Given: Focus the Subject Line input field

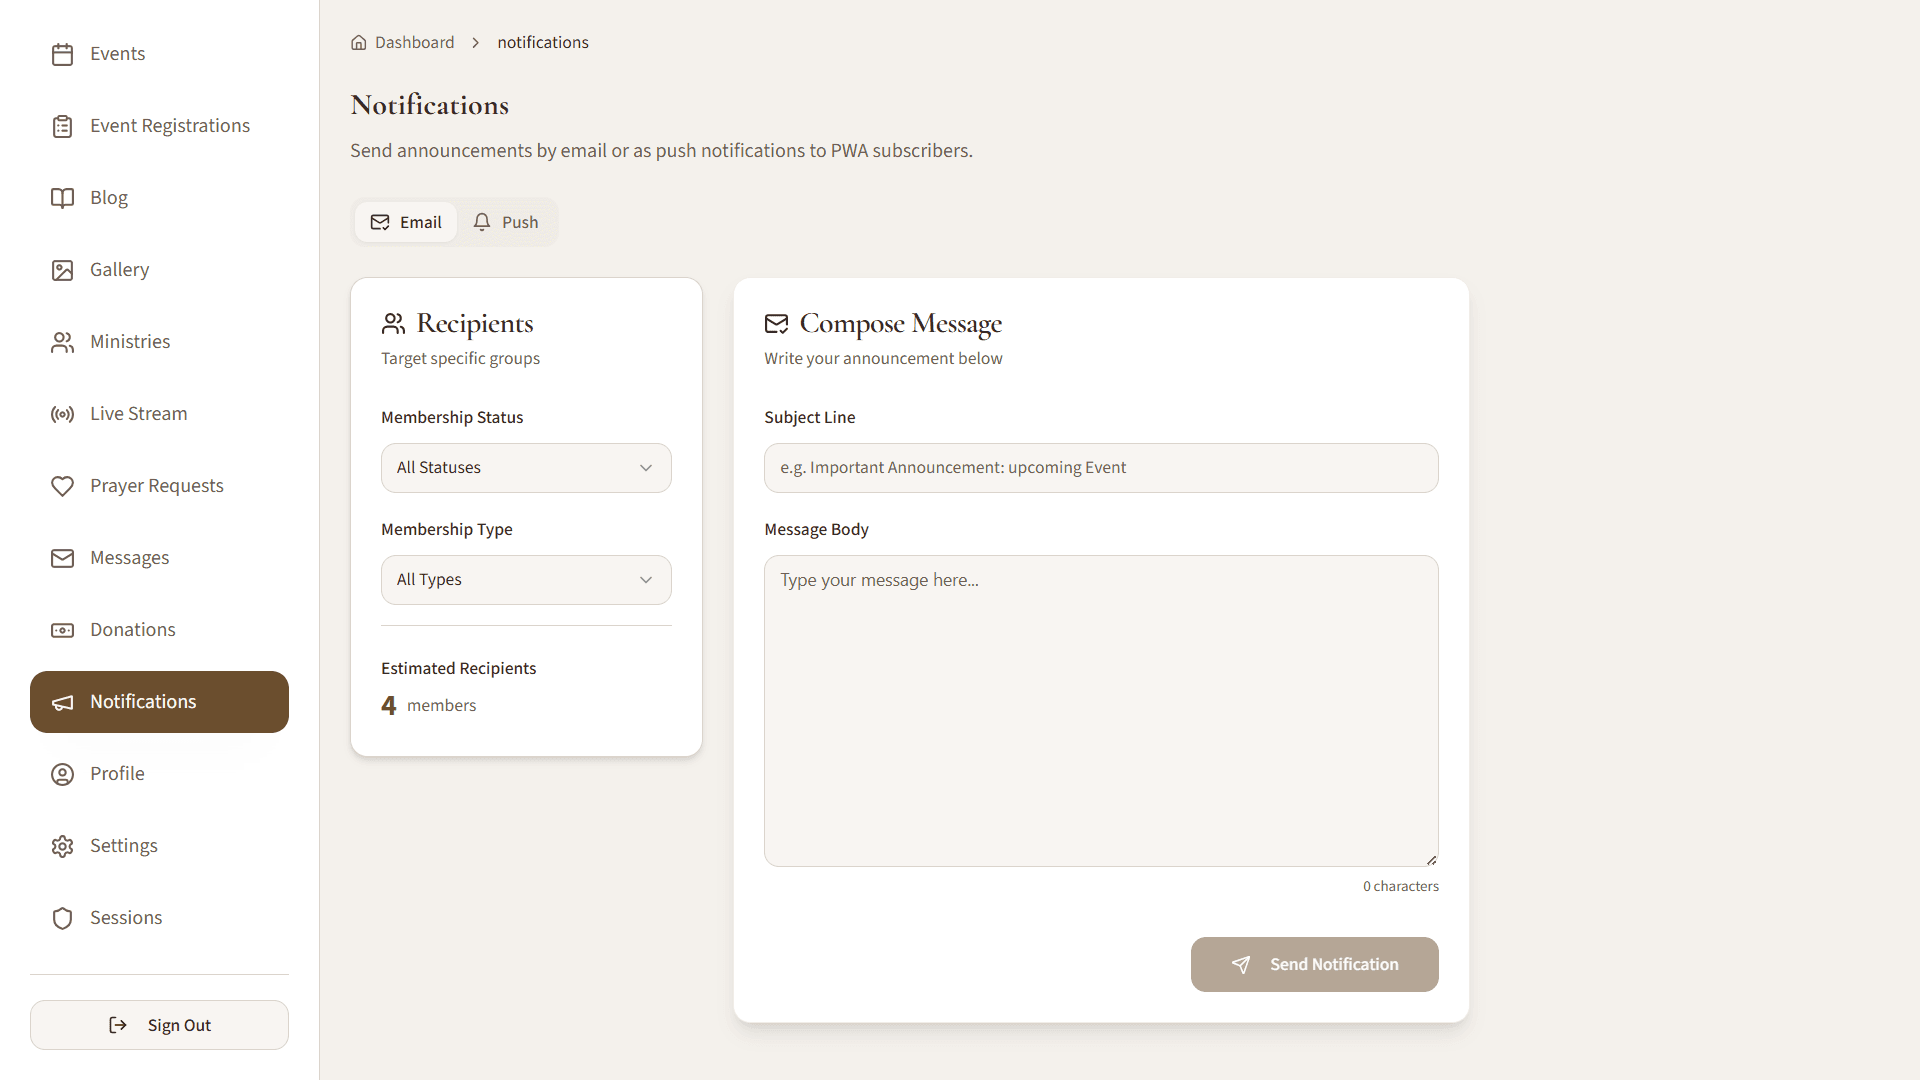Looking at the screenshot, I should pos(1101,468).
